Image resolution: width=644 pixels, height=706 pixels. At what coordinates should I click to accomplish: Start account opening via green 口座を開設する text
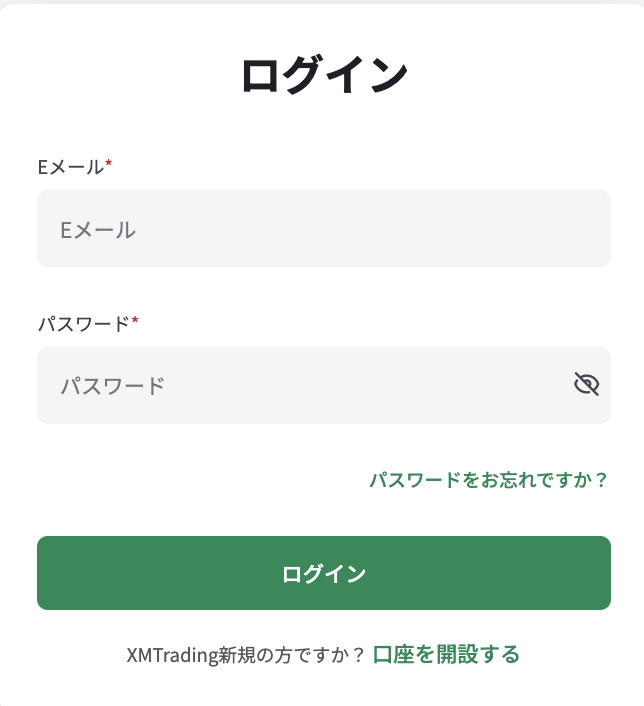click(446, 655)
